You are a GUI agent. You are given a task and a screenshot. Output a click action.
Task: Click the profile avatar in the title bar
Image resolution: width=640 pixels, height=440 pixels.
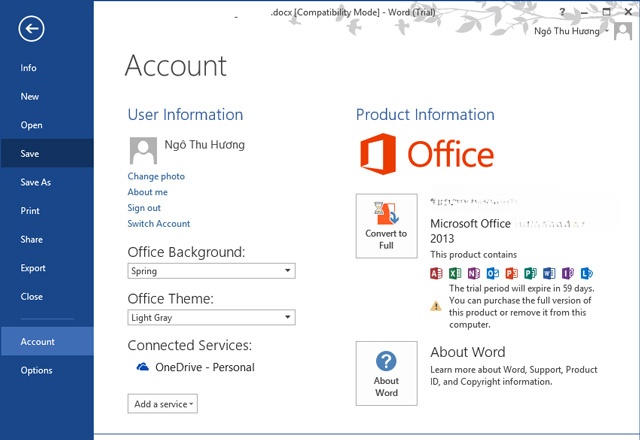pos(623,31)
